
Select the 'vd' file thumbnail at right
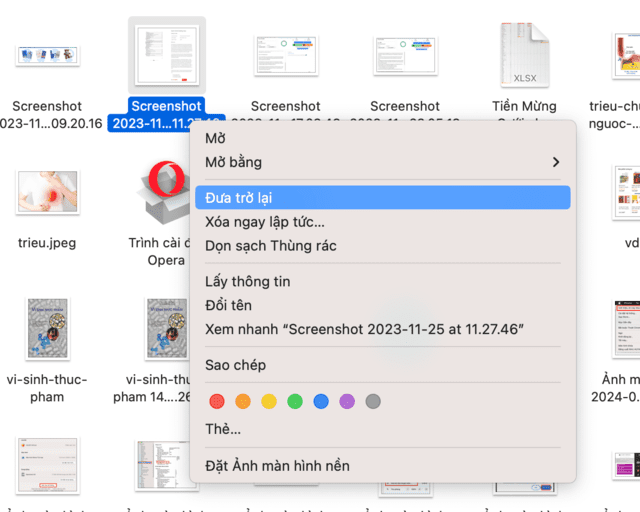click(x=627, y=192)
